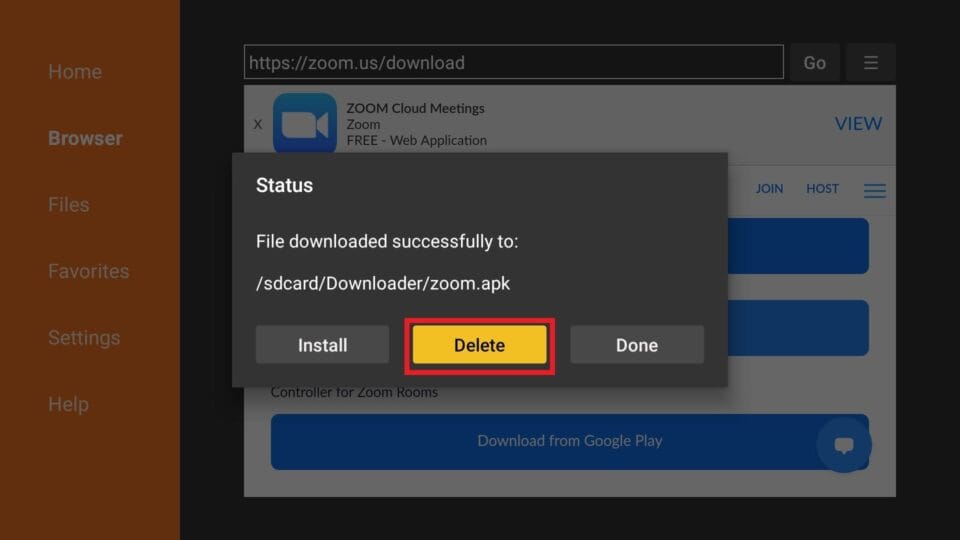Click the Delete button
Image resolution: width=960 pixels, height=540 pixels.
click(479, 345)
